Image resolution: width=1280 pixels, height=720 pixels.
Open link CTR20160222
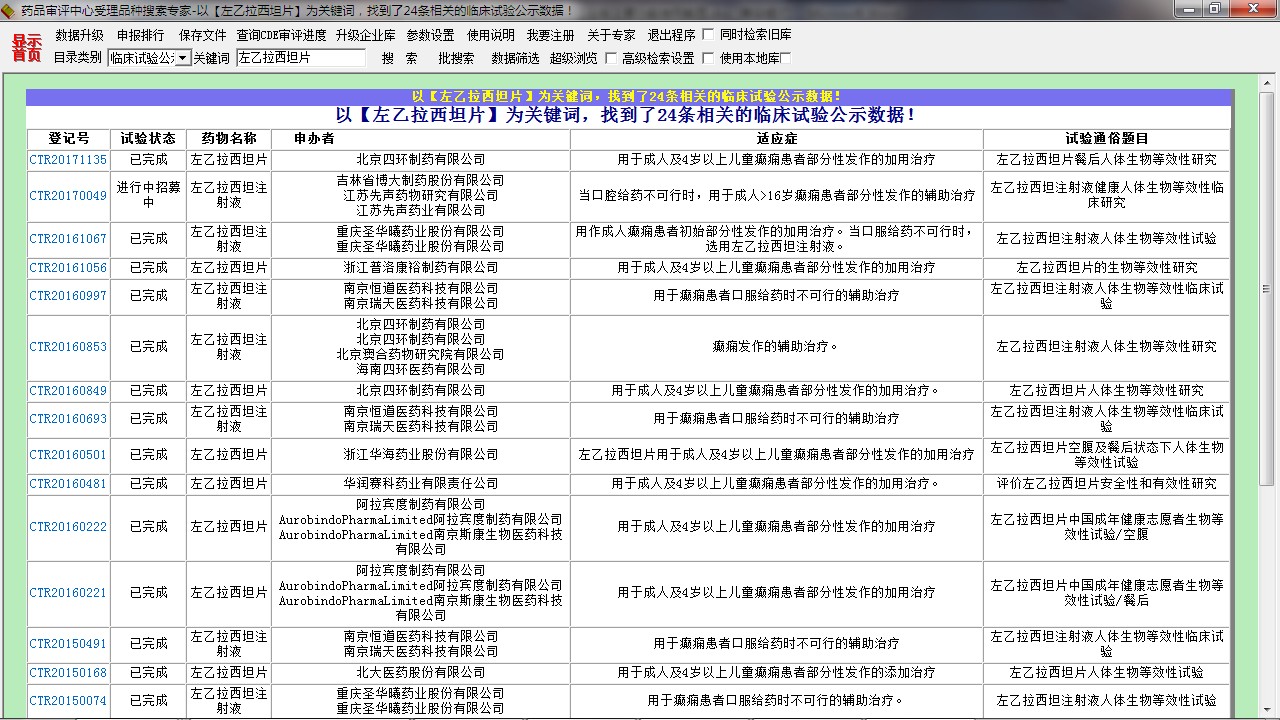[x=68, y=527]
